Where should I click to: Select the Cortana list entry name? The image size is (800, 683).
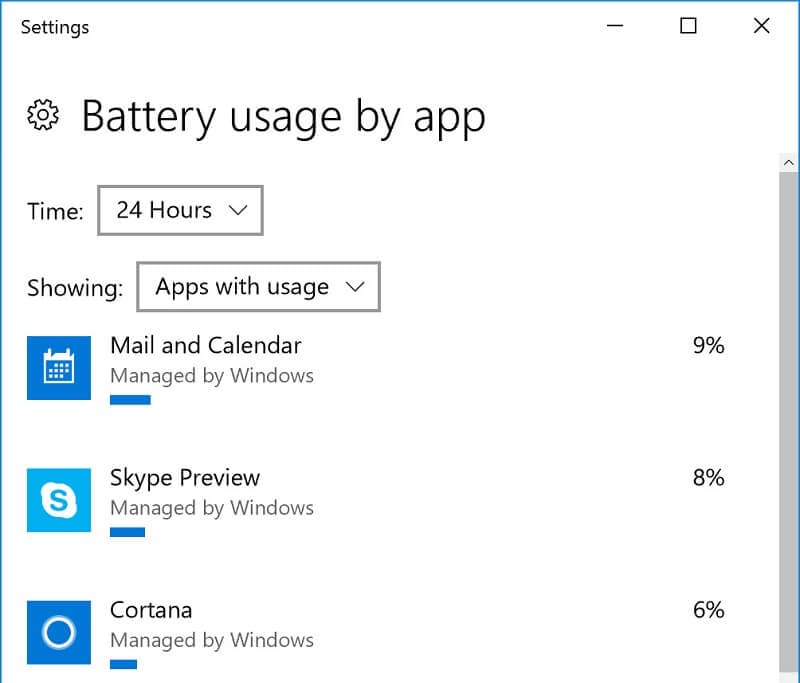[x=151, y=610]
